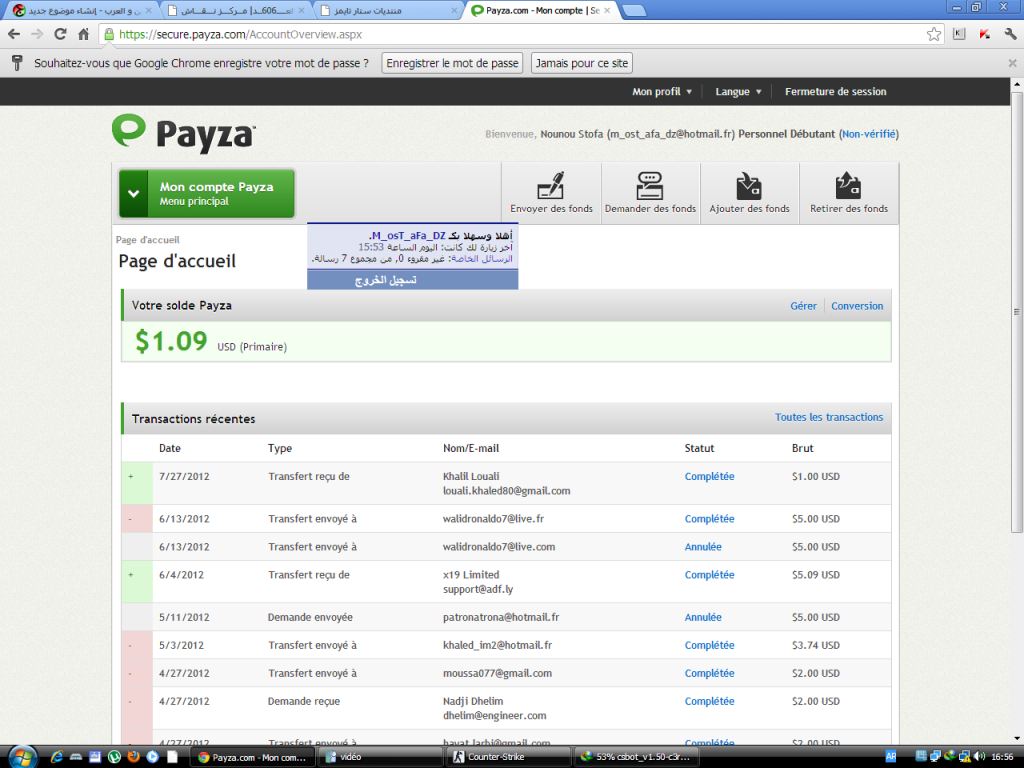Click the dhelim@engineer.com email text

pyautogui.click(x=494, y=716)
